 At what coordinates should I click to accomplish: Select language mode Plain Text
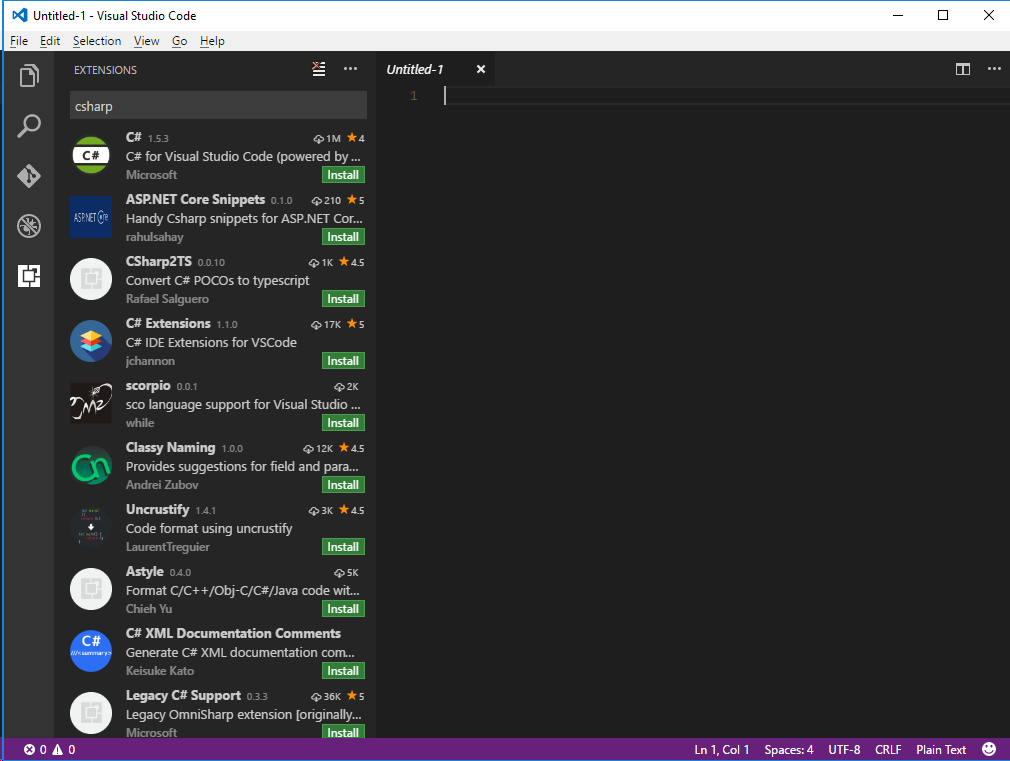pos(941,749)
